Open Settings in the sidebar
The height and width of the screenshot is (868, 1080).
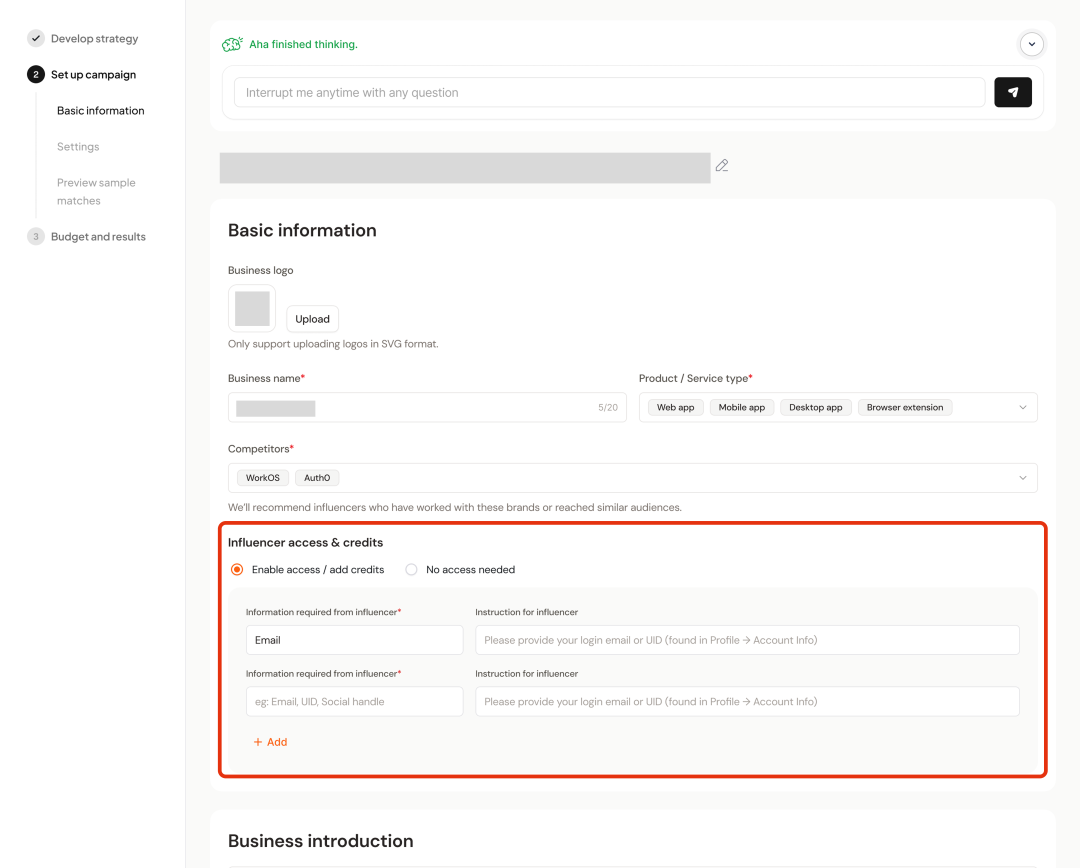click(78, 147)
